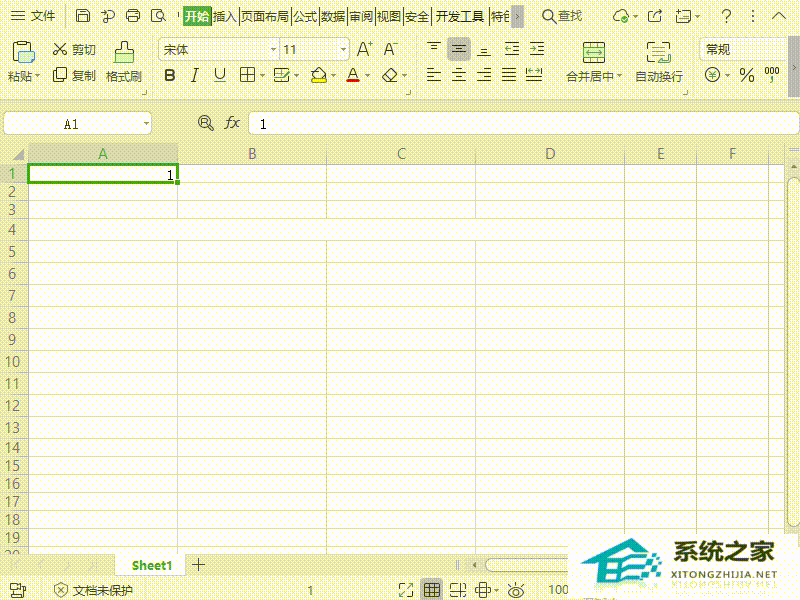Switch to the 插入 (Insert) tab

(224, 16)
